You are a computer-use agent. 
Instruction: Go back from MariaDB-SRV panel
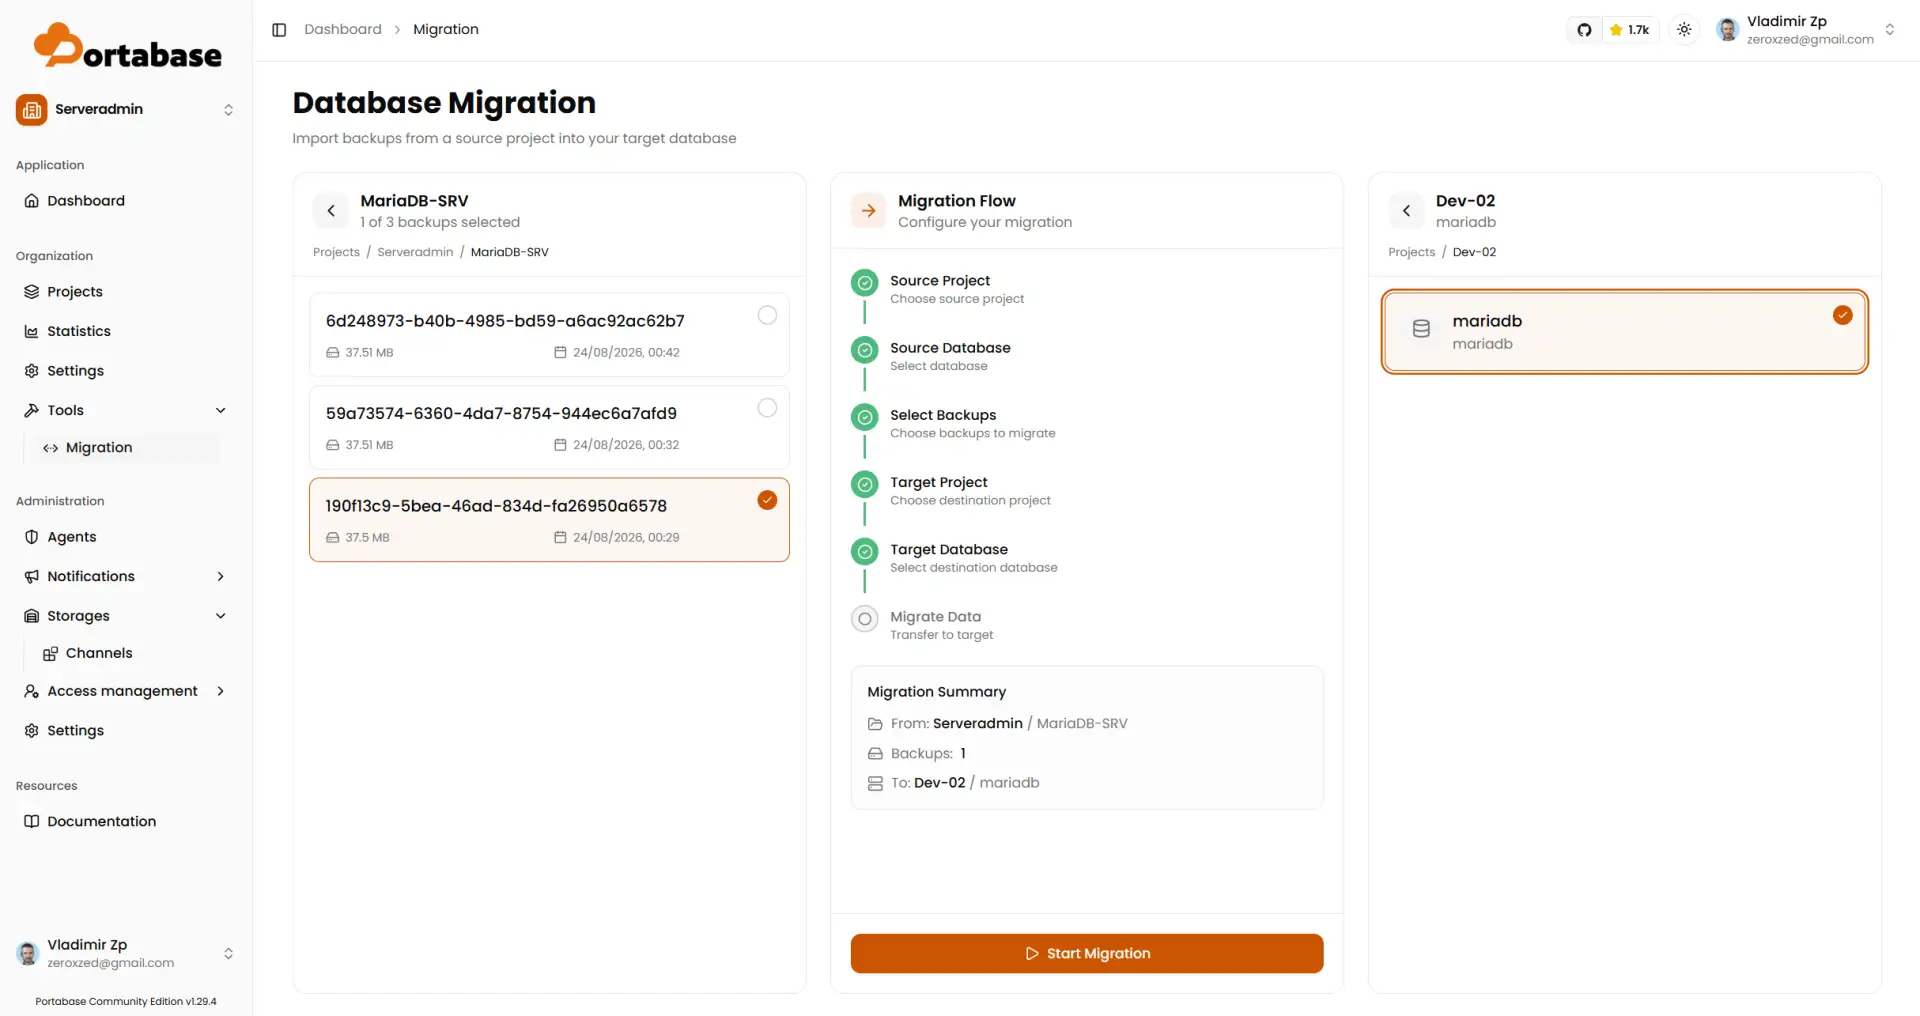(x=331, y=211)
